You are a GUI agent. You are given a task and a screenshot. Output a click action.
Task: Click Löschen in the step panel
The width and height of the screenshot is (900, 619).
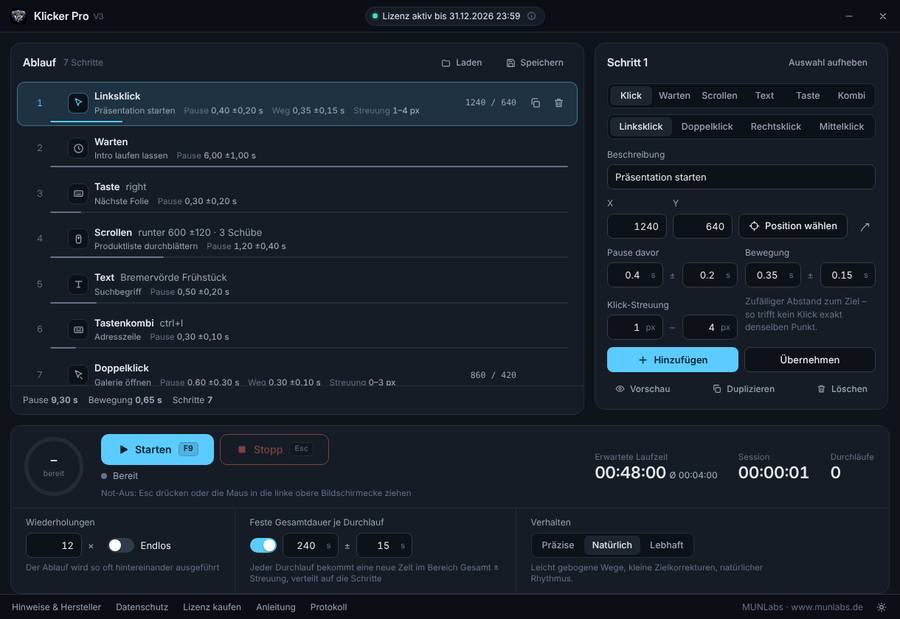coord(842,389)
